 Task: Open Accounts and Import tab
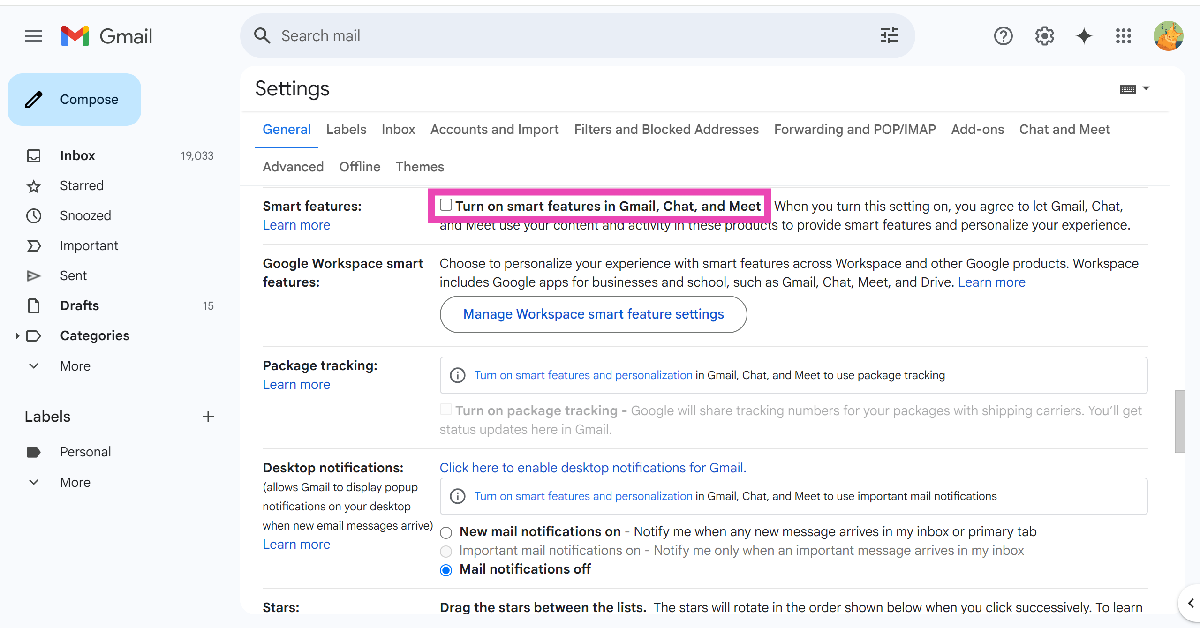click(x=495, y=129)
